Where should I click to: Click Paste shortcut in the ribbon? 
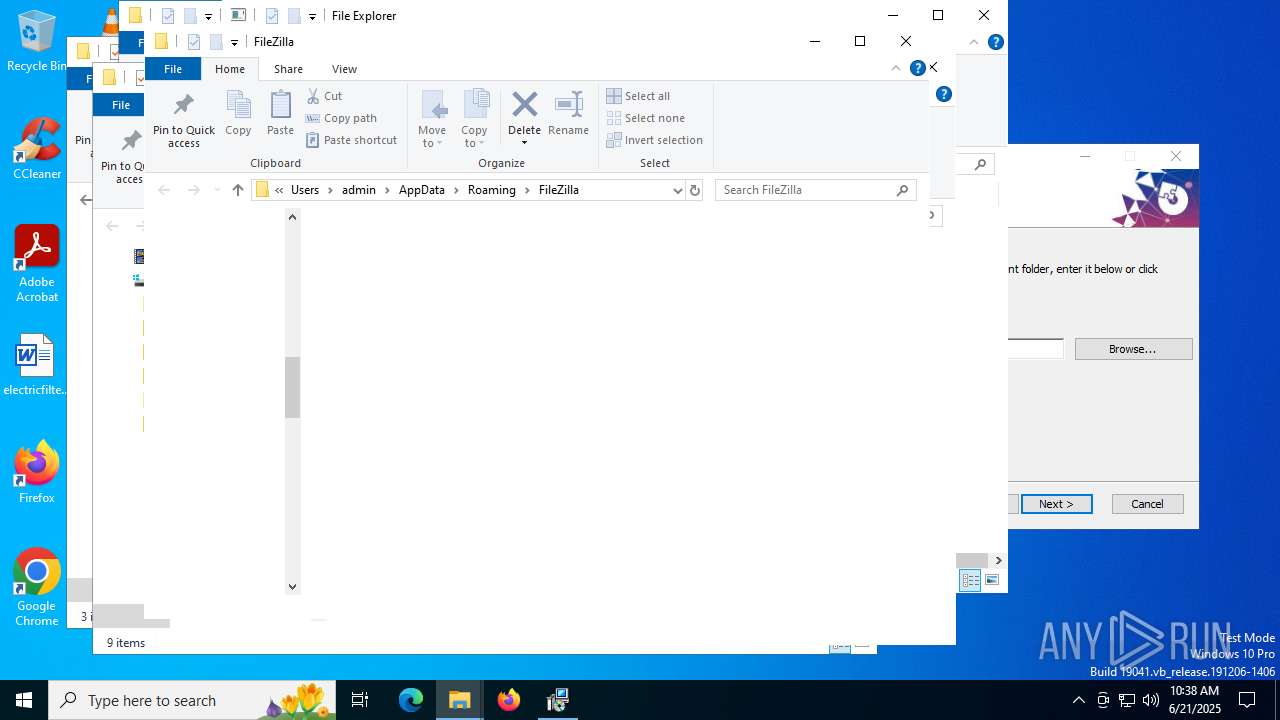tap(351, 140)
